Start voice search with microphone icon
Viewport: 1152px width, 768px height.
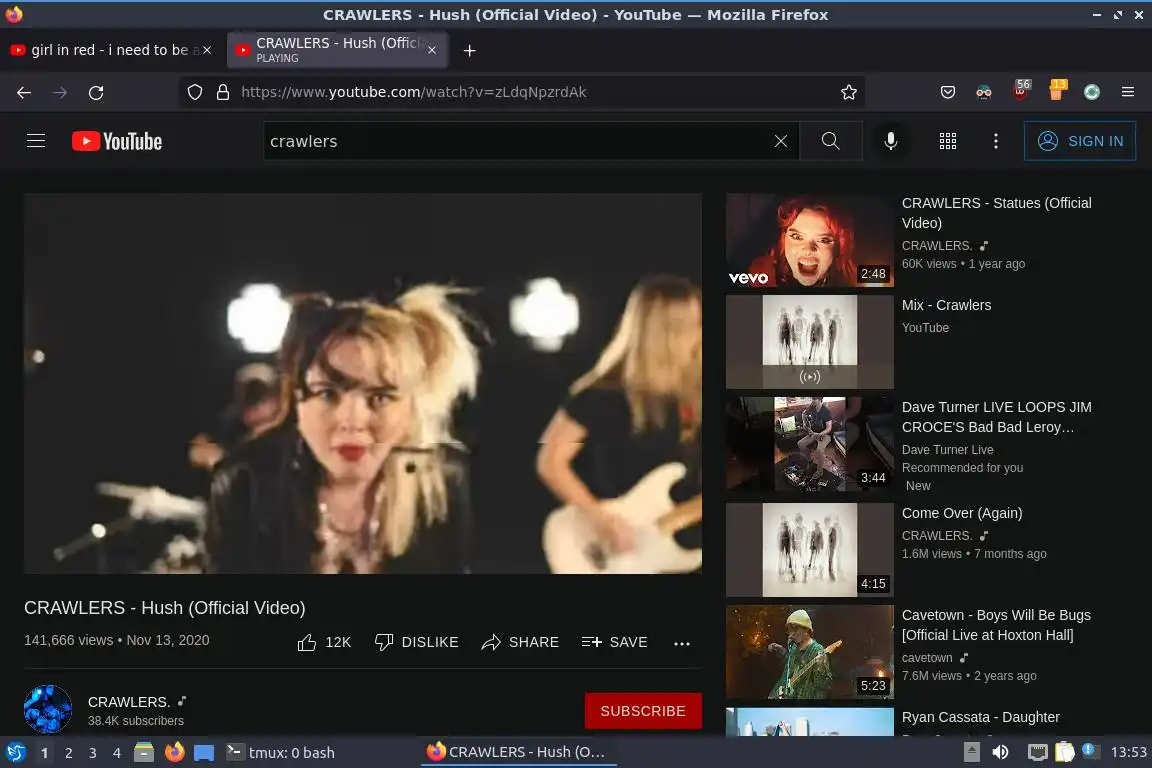tap(890, 140)
